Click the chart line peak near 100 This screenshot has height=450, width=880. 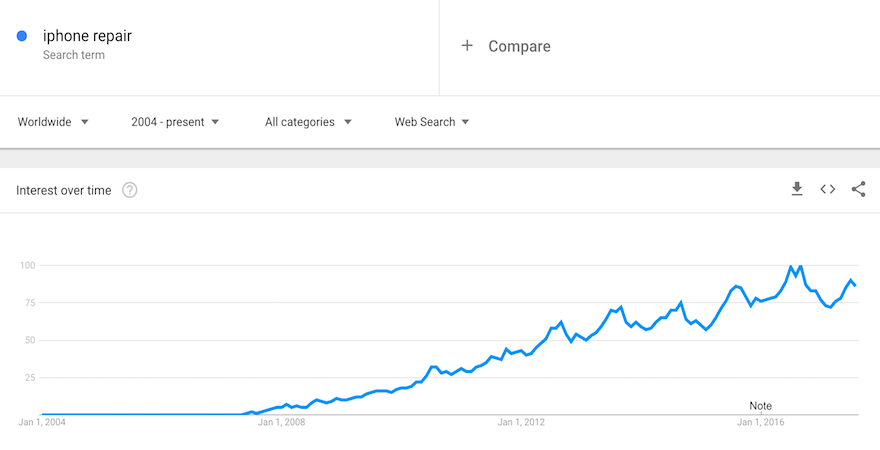800,266
